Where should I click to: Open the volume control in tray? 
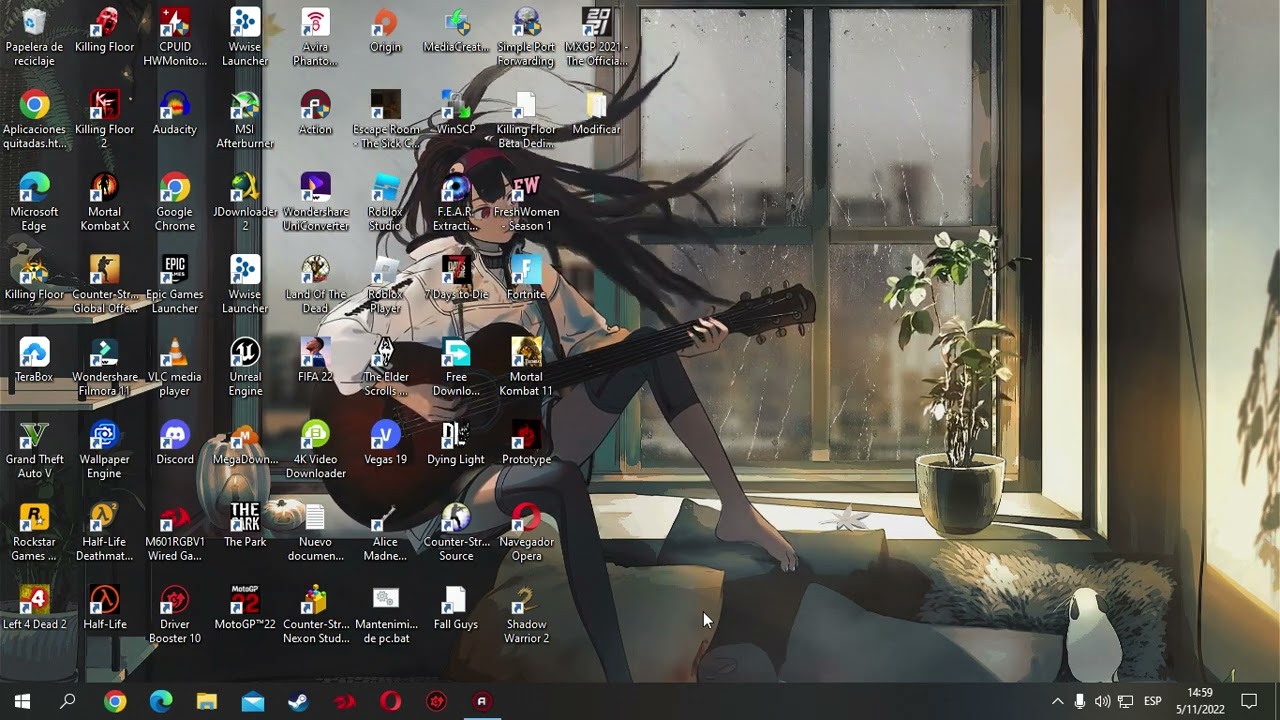[1102, 701]
